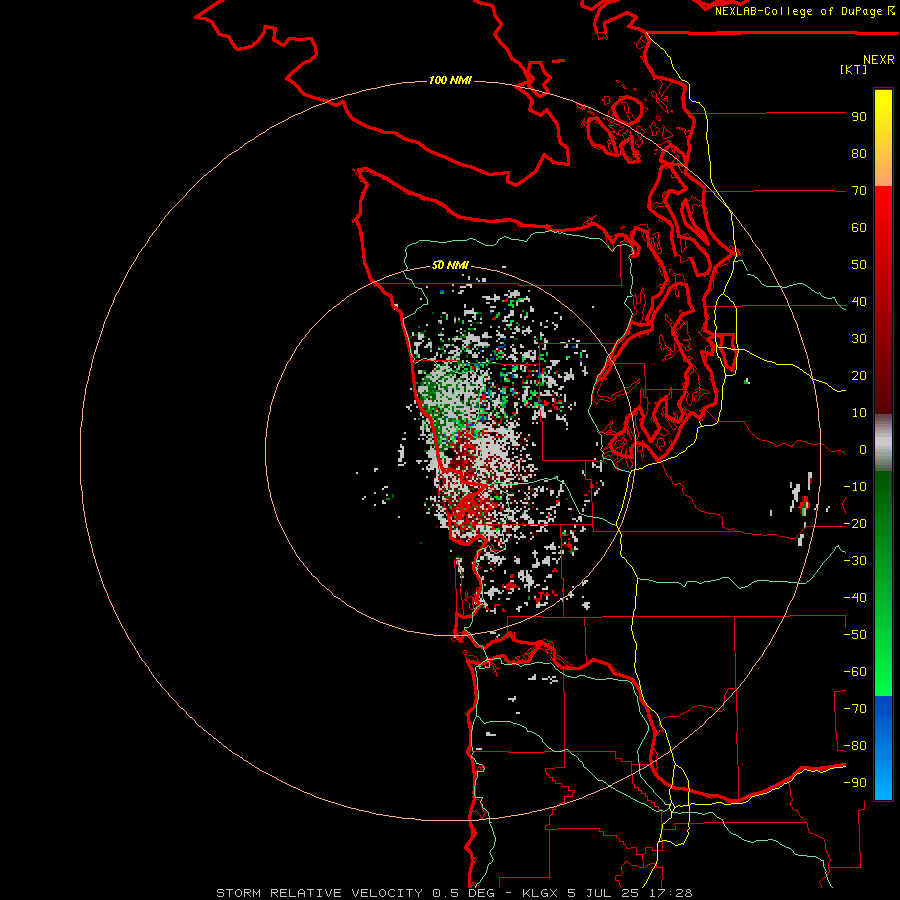
Task: Click the 60 value on velocity scale
Action: [x=859, y=228]
